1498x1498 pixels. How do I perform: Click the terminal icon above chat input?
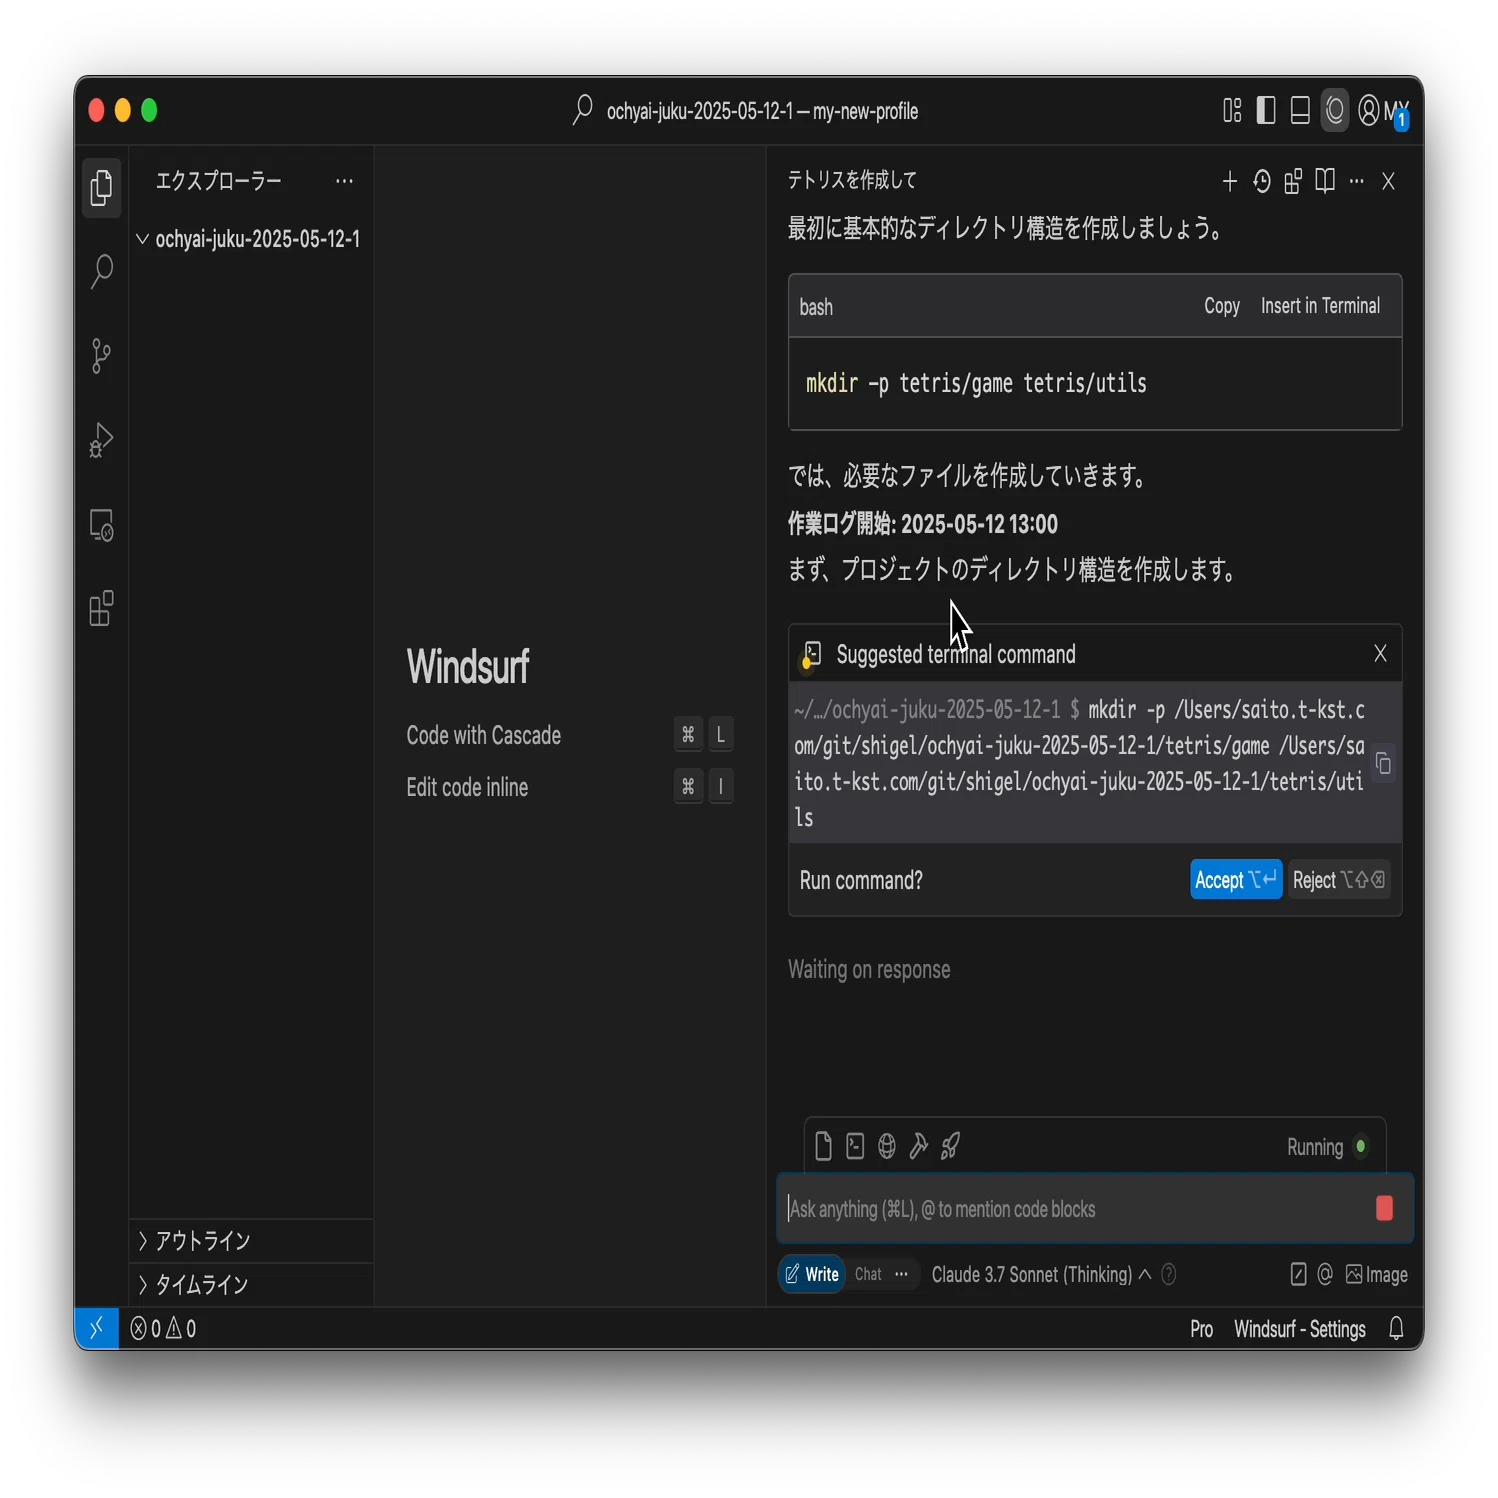pos(855,1146)
